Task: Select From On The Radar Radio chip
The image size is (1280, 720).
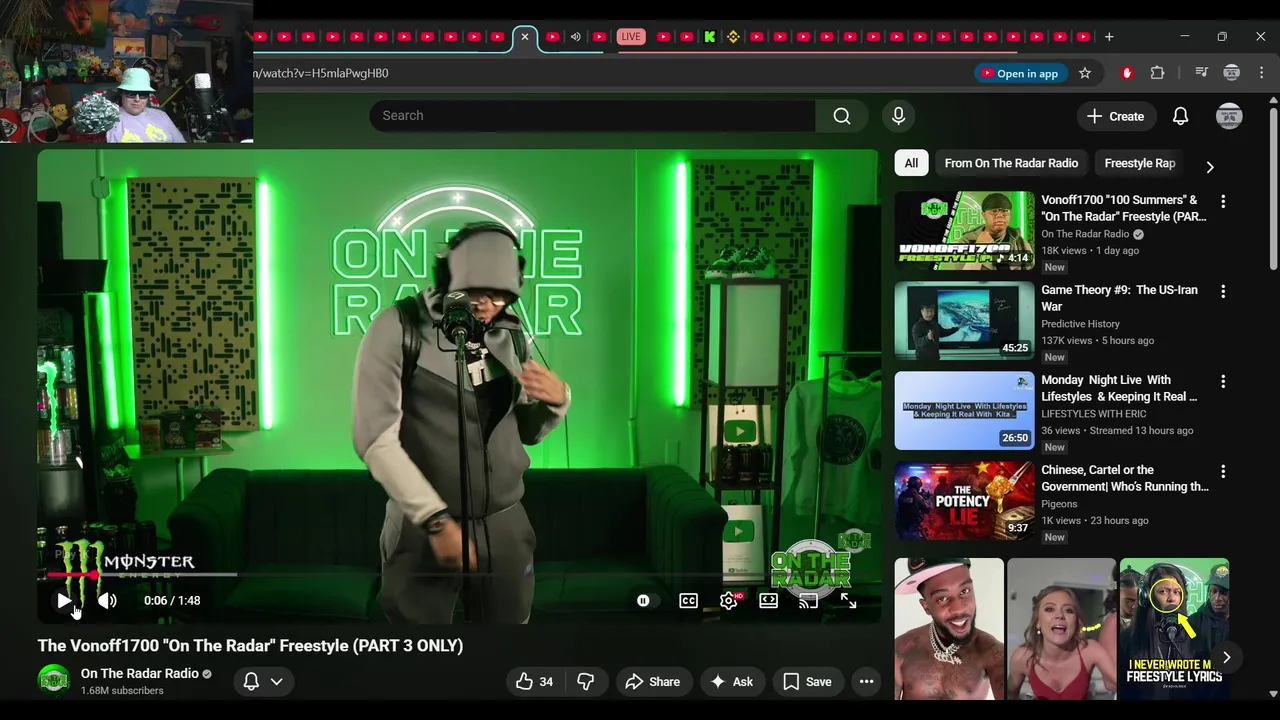Action: [1011, 163]
